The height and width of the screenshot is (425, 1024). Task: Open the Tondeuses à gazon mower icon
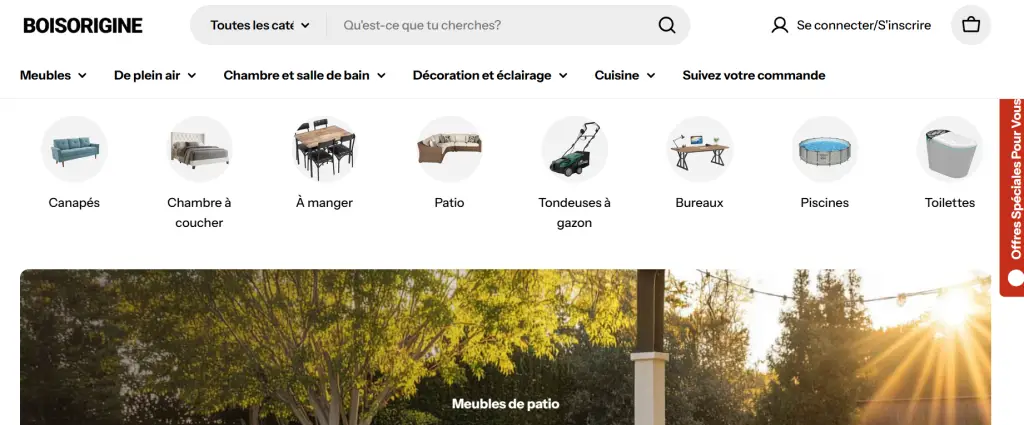(574, 149)
